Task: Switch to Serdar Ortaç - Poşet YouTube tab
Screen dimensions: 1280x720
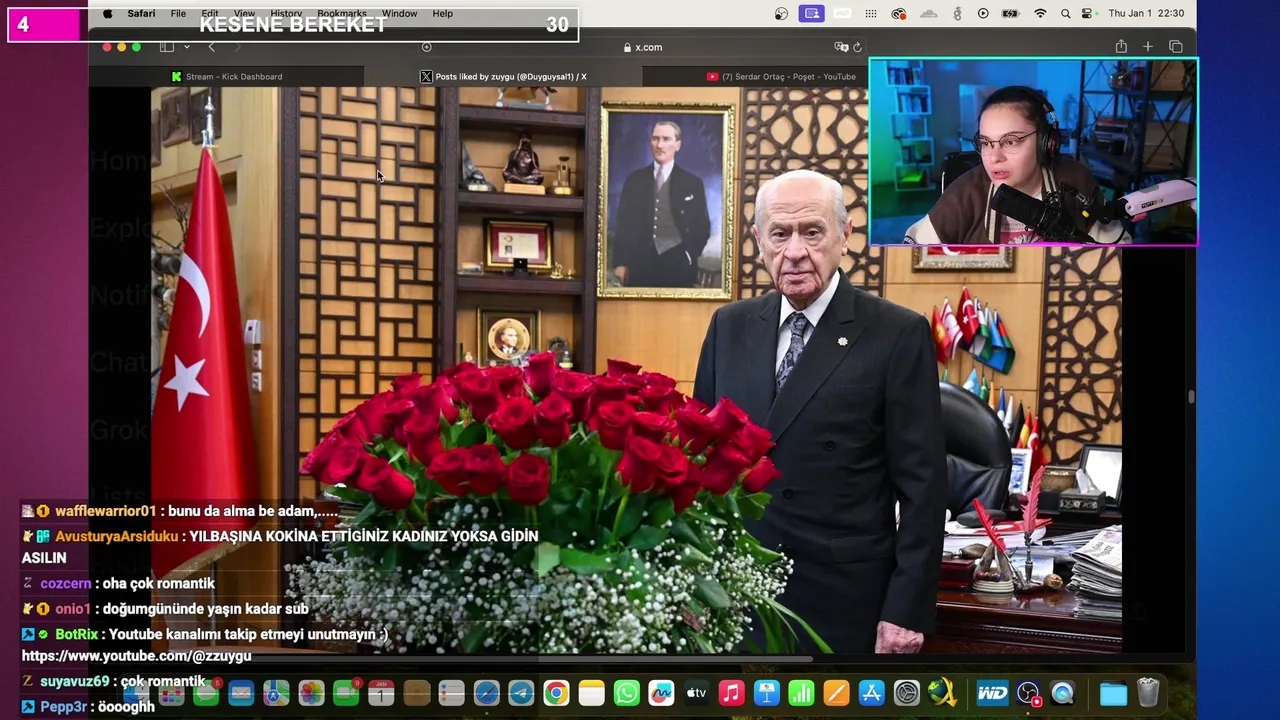Action: [x=781, y=76]
